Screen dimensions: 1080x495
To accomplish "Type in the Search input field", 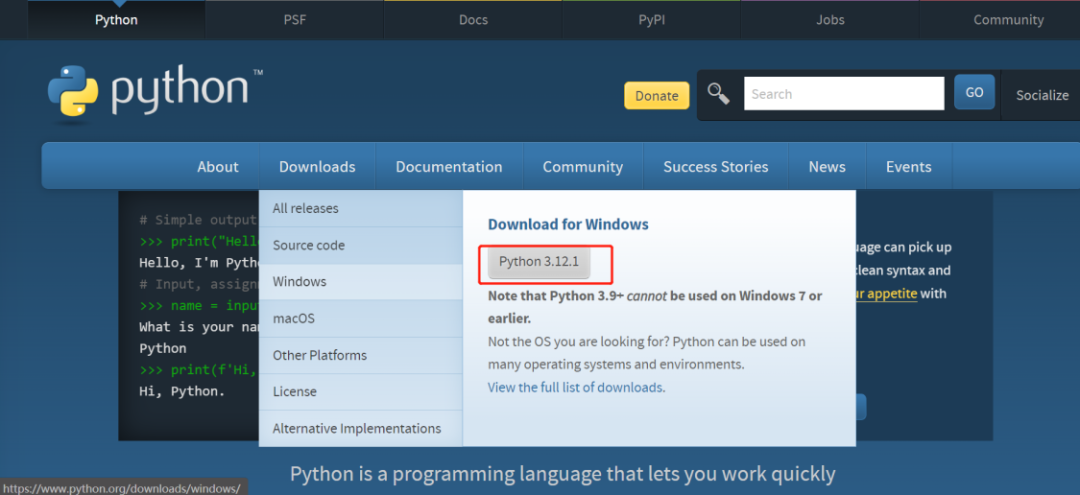I will [x=843, y=94].
